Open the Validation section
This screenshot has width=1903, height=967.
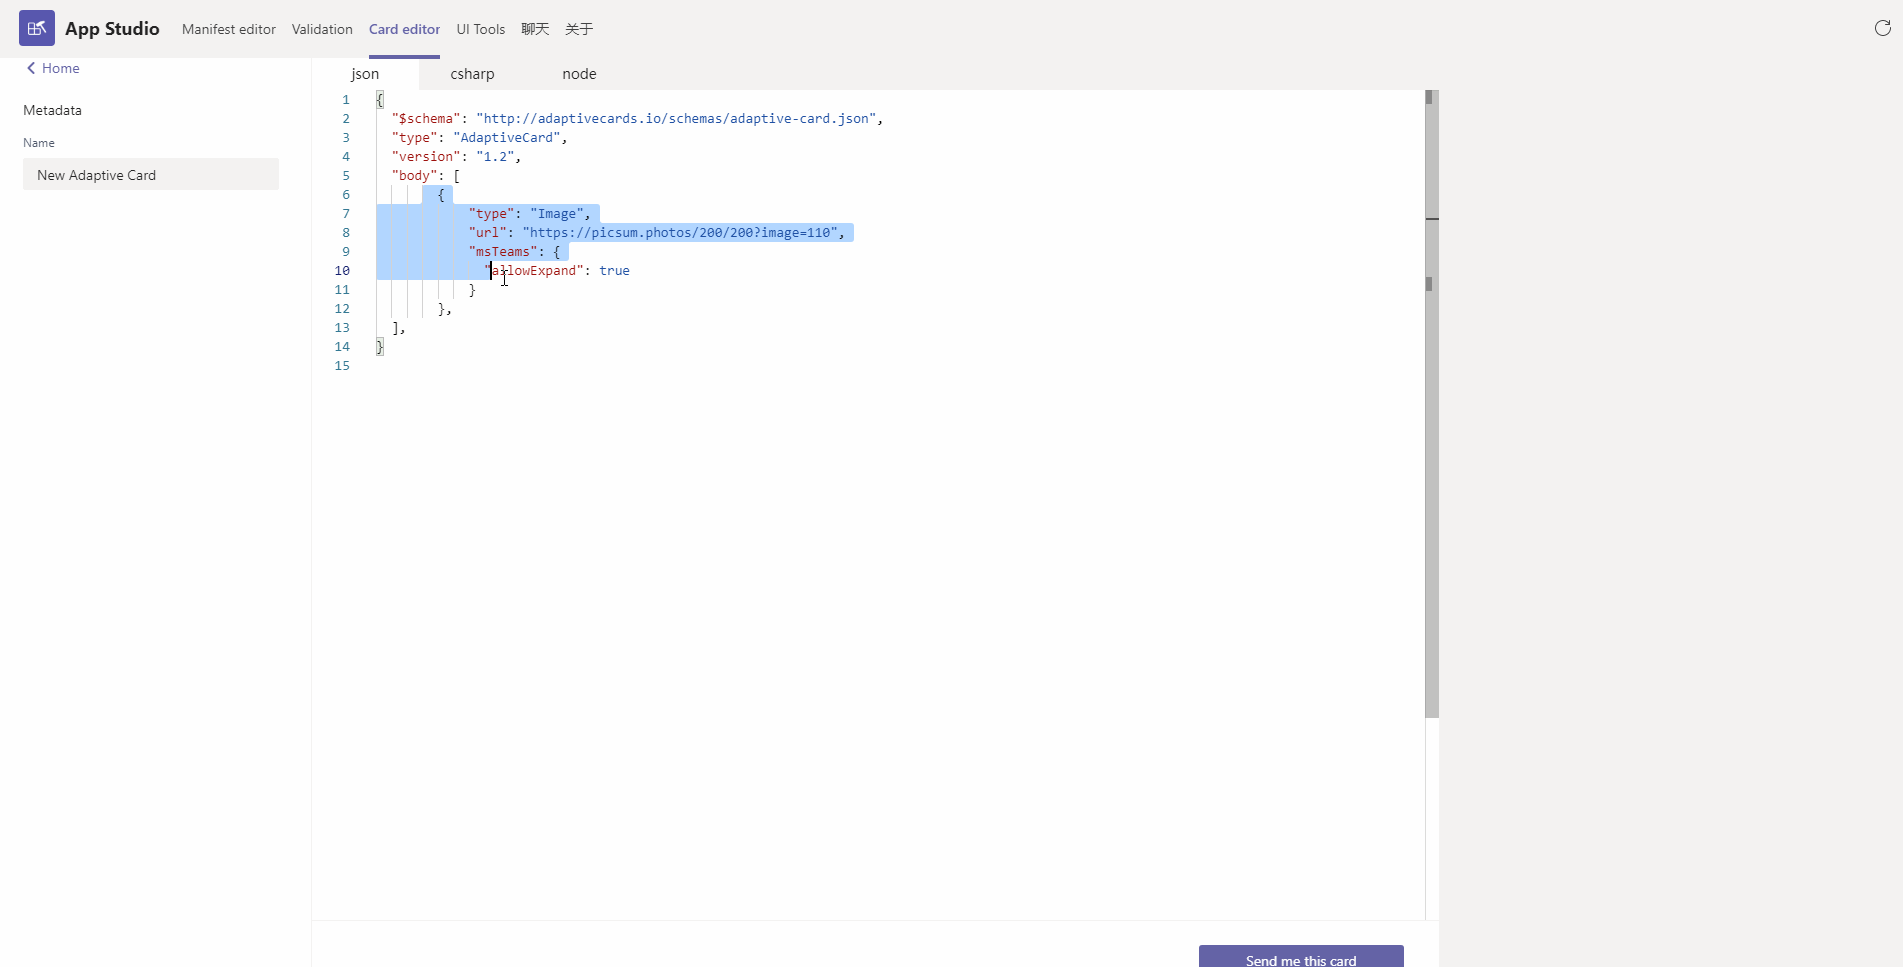(x=321, y=29)
